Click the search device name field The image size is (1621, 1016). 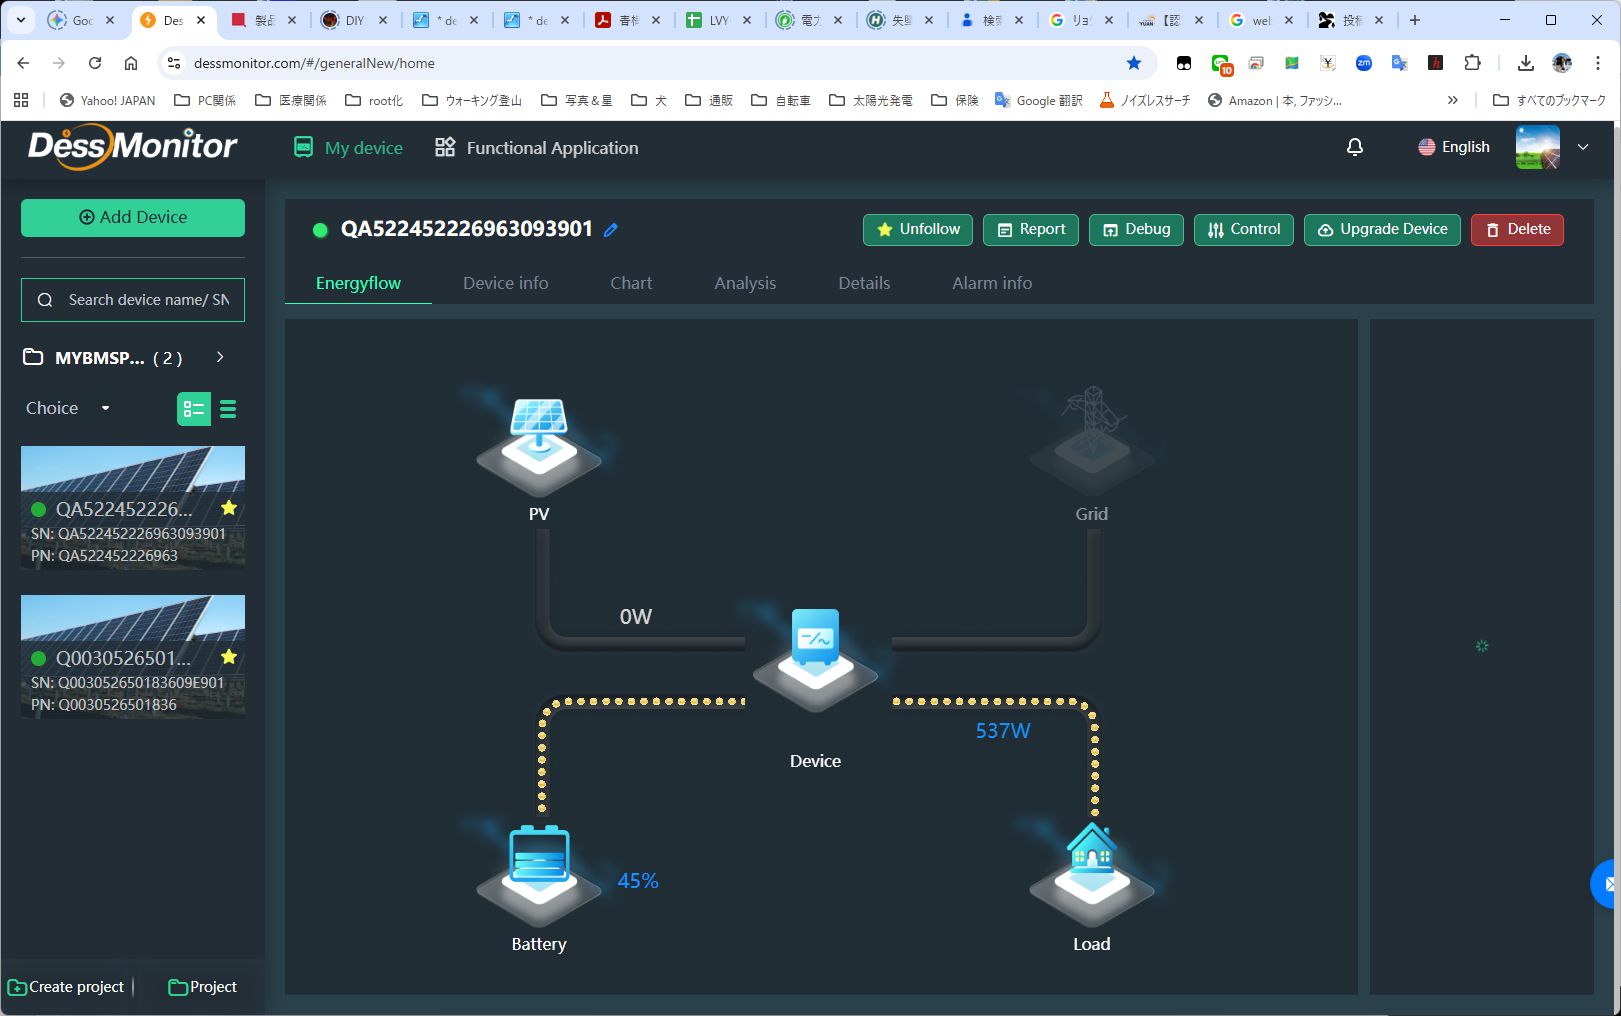145,300
